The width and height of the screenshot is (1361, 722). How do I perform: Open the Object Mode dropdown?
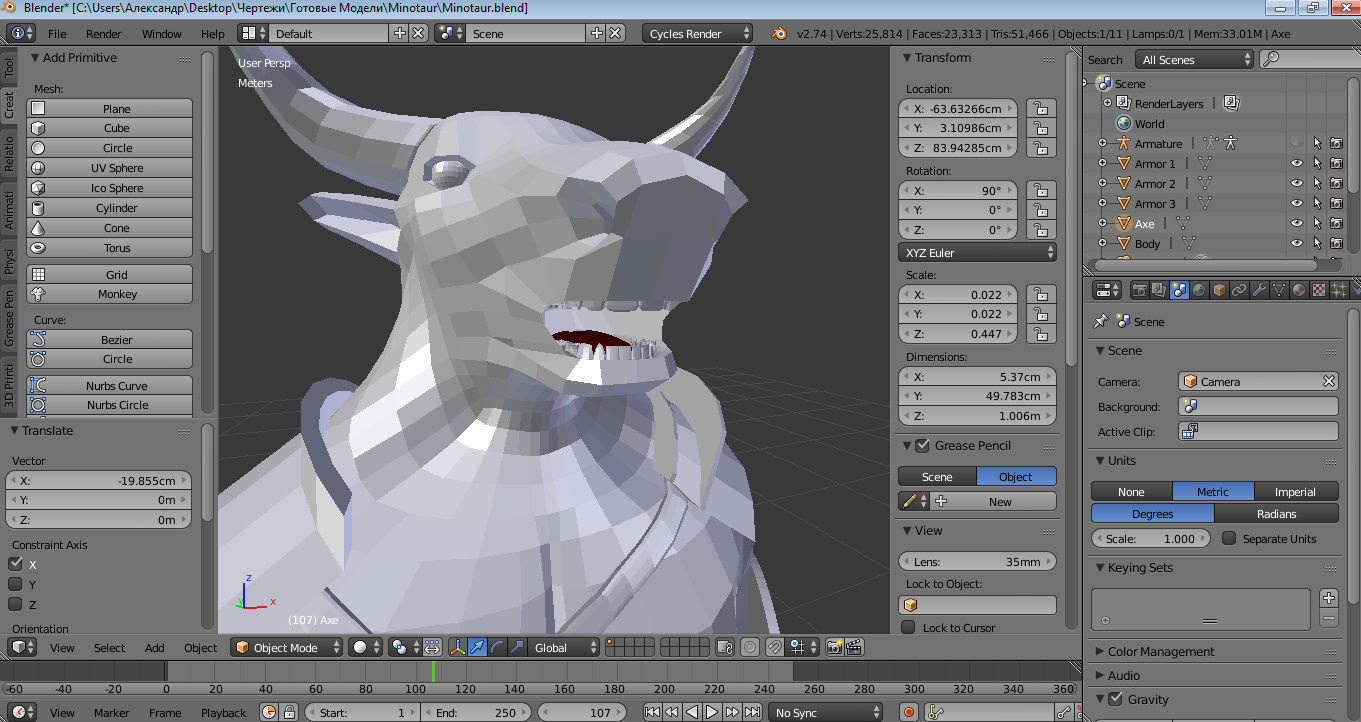pos(285,647)
